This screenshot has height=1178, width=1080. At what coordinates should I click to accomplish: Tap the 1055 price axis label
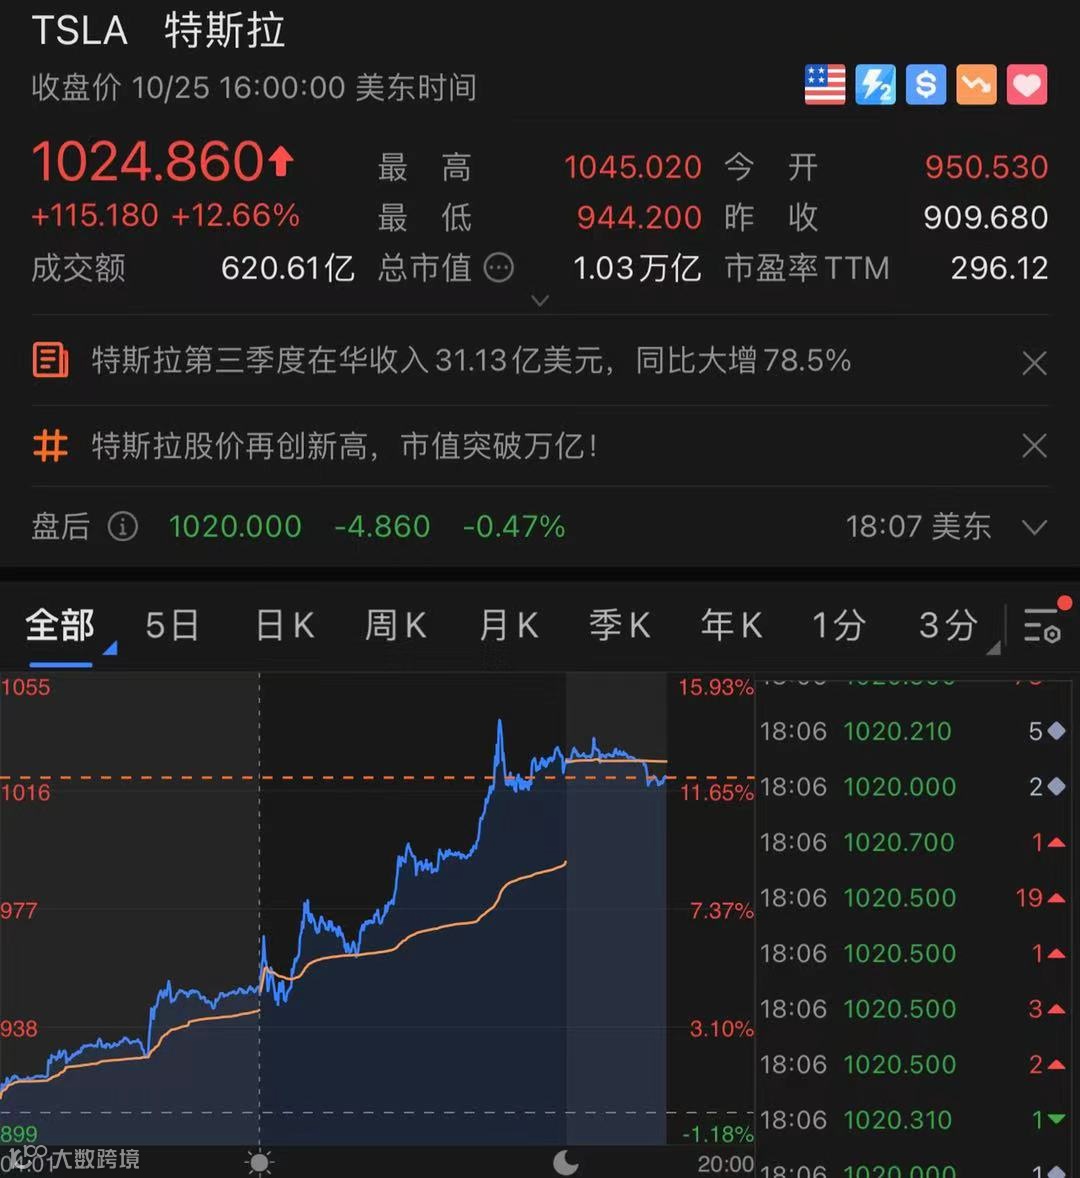click(26, 687)
